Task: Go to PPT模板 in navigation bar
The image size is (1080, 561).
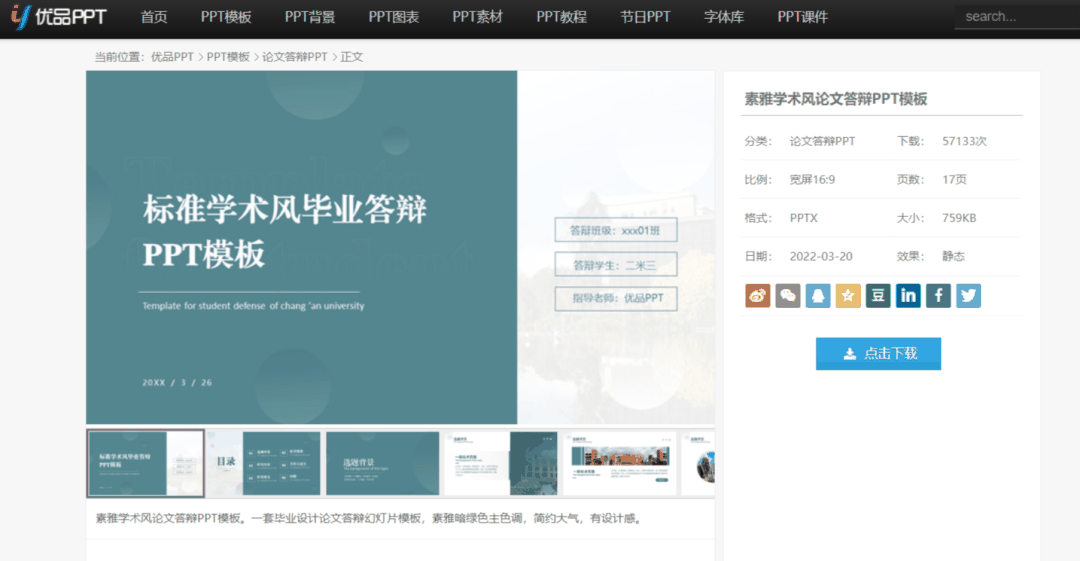Action: (226, 17)
